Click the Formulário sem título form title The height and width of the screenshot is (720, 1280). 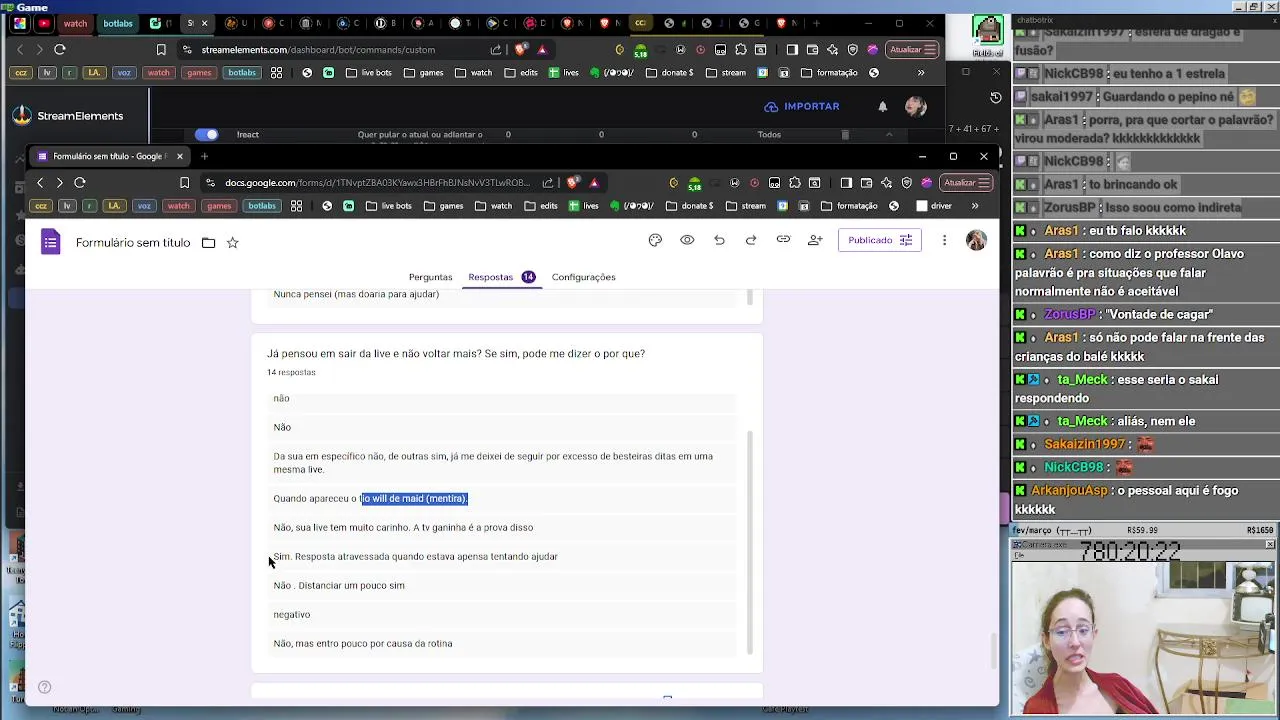[132, 242]
